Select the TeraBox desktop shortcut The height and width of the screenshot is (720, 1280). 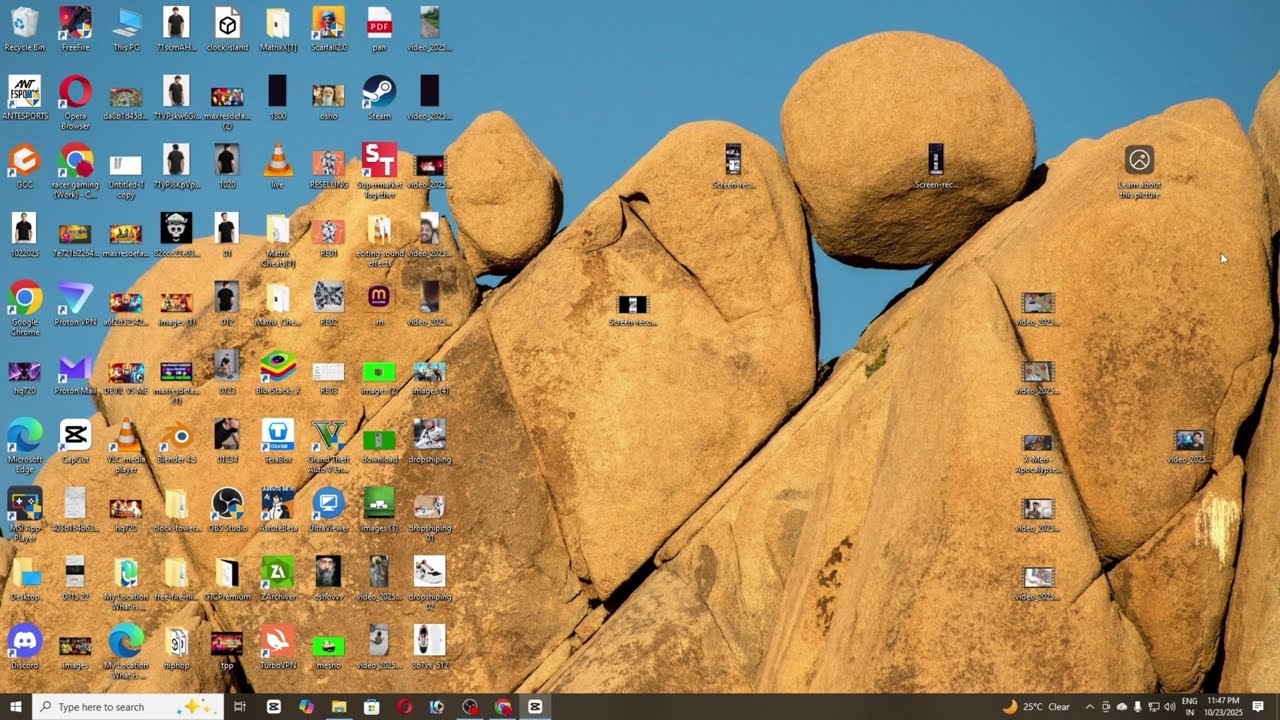pyautogui.click(x=278, y=441)
